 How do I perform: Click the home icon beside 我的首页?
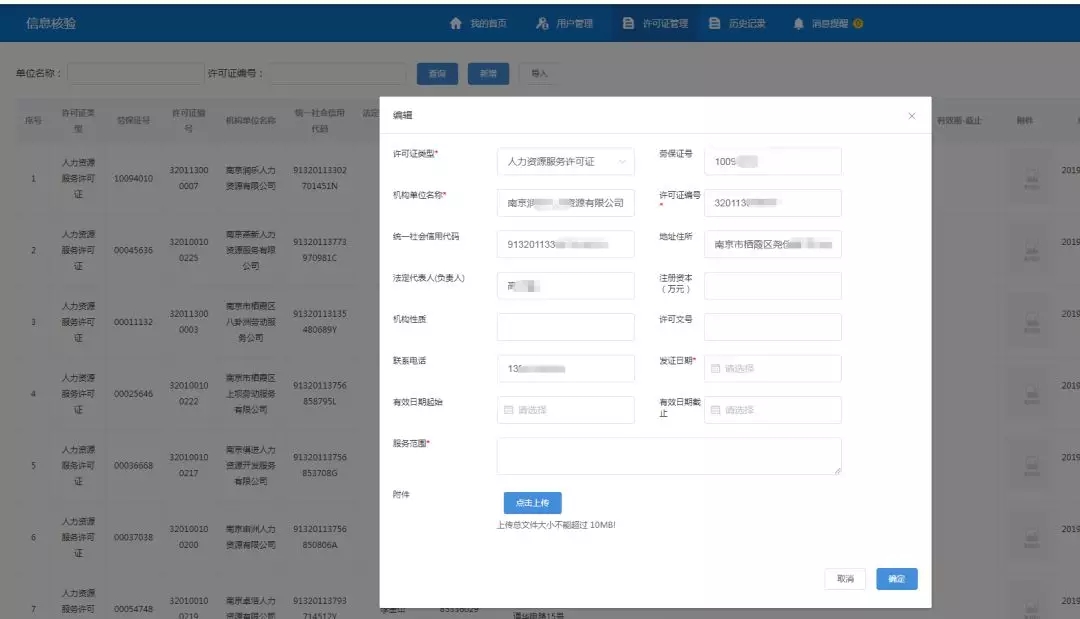tap(456, 23)
